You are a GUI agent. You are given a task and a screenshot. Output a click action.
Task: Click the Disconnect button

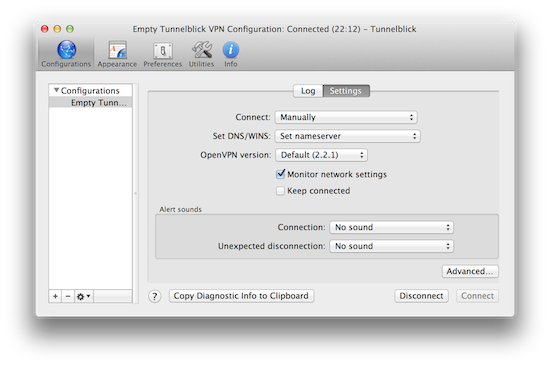coord(421,296)
